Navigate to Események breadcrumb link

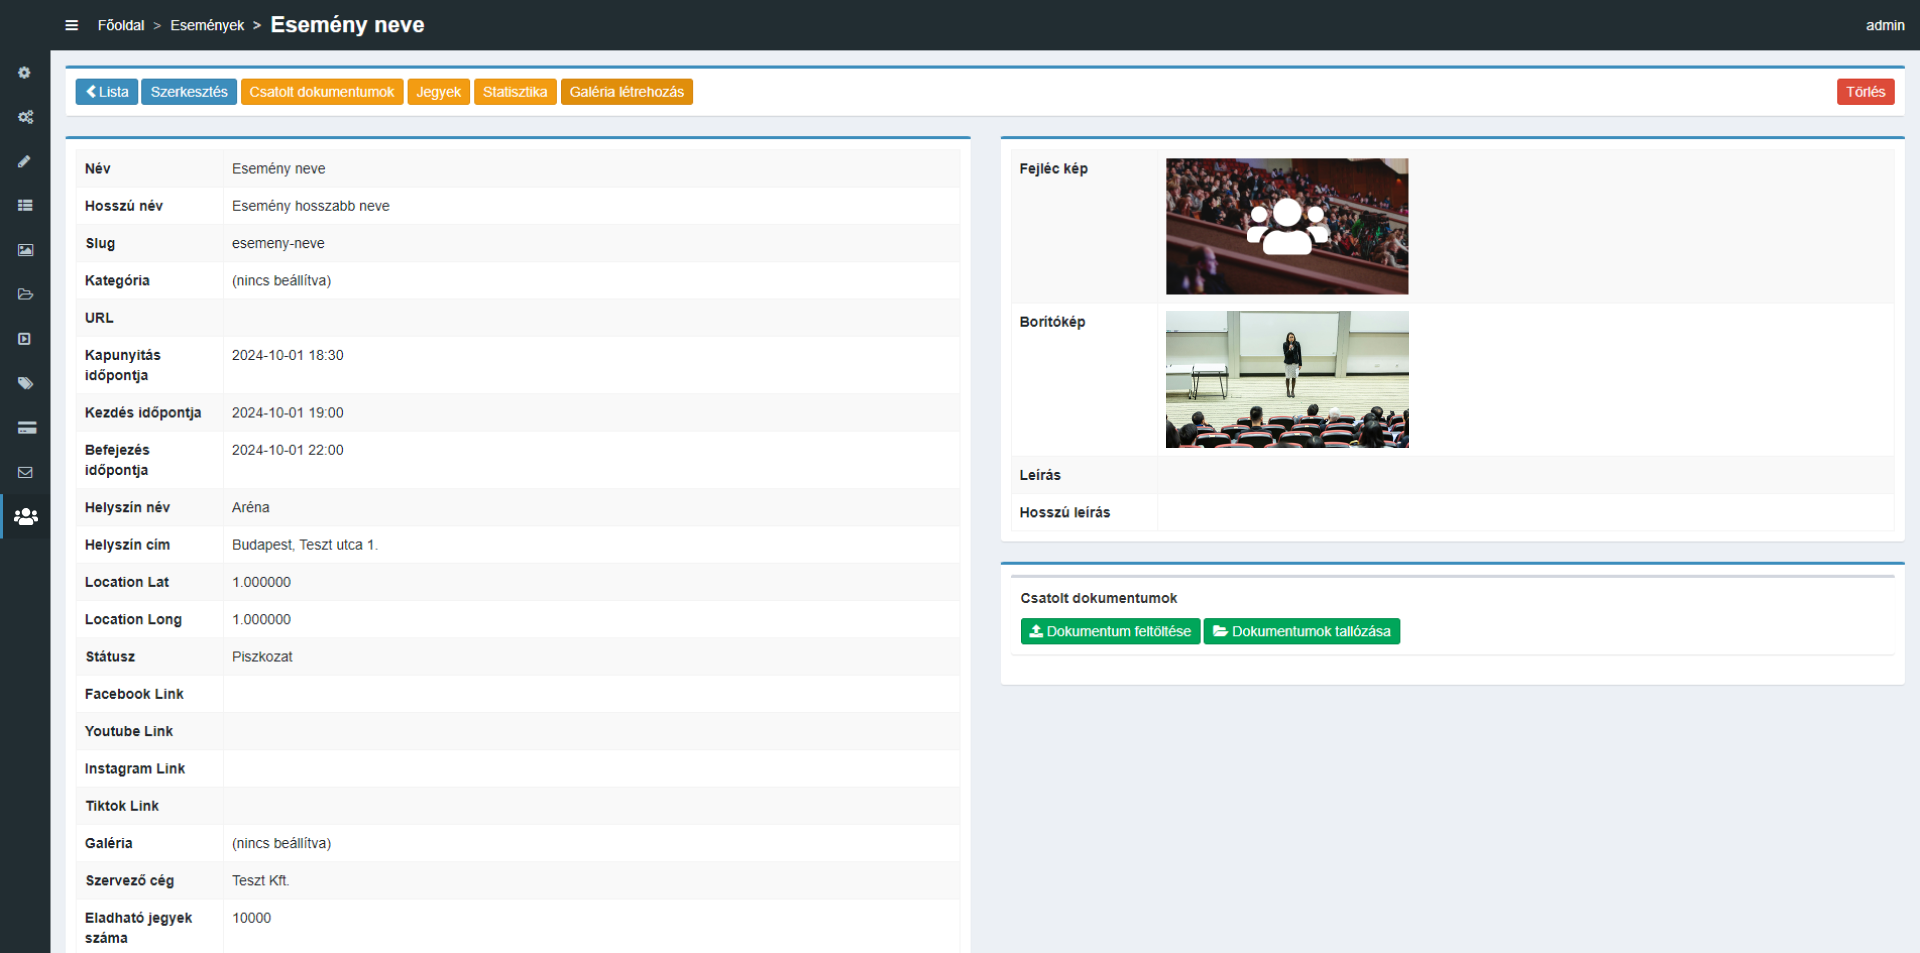[207, 25]
